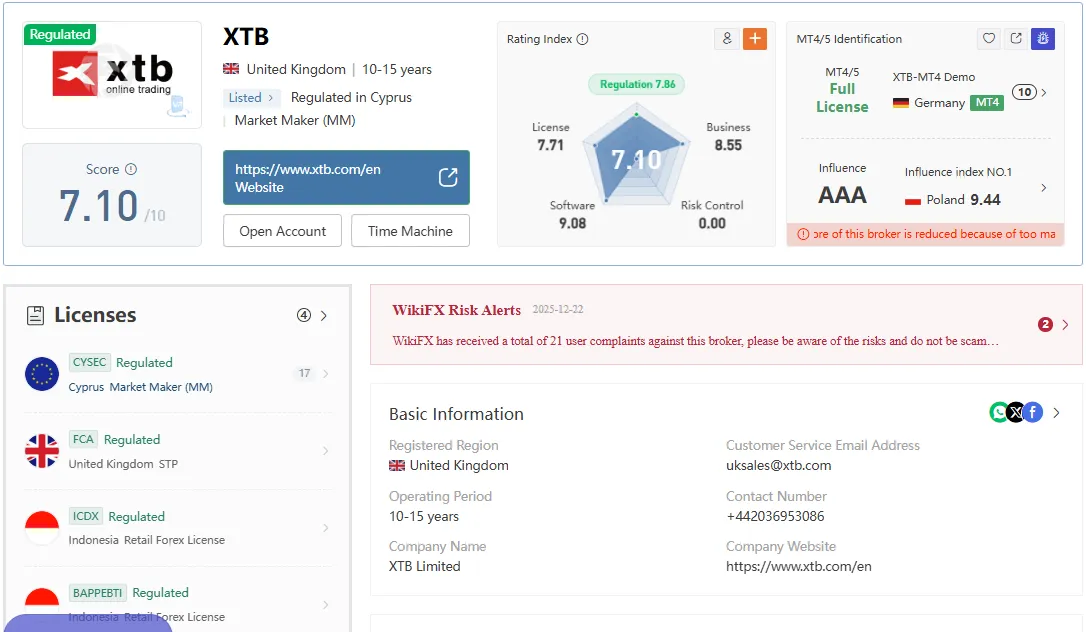
Task: Click the Full License text
Action: (842, 98)
